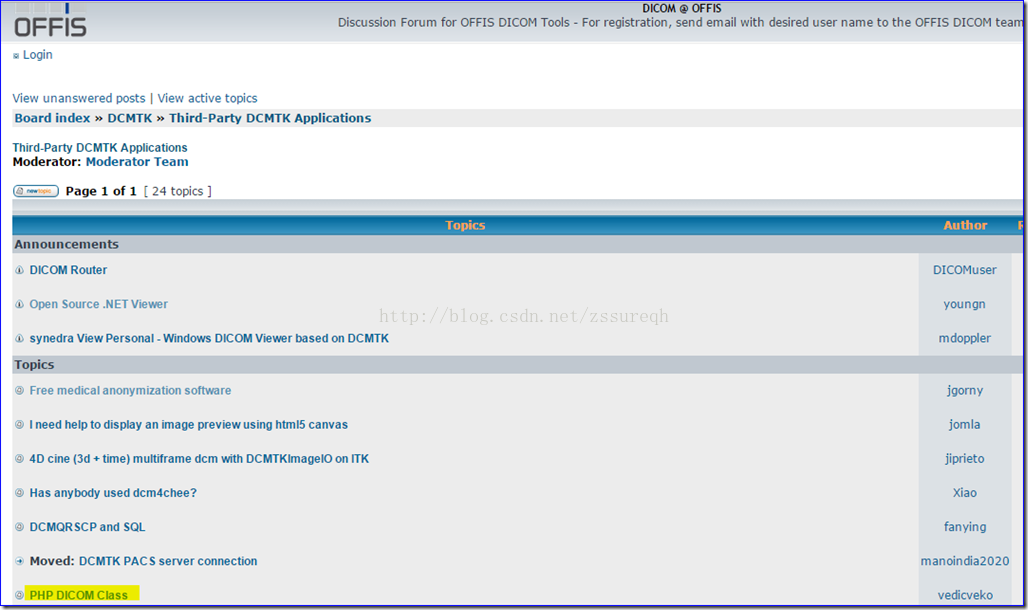Open Free medical anonymization software topic
Viewport: 1028px width, 610px height.
(x=130, y=390)
